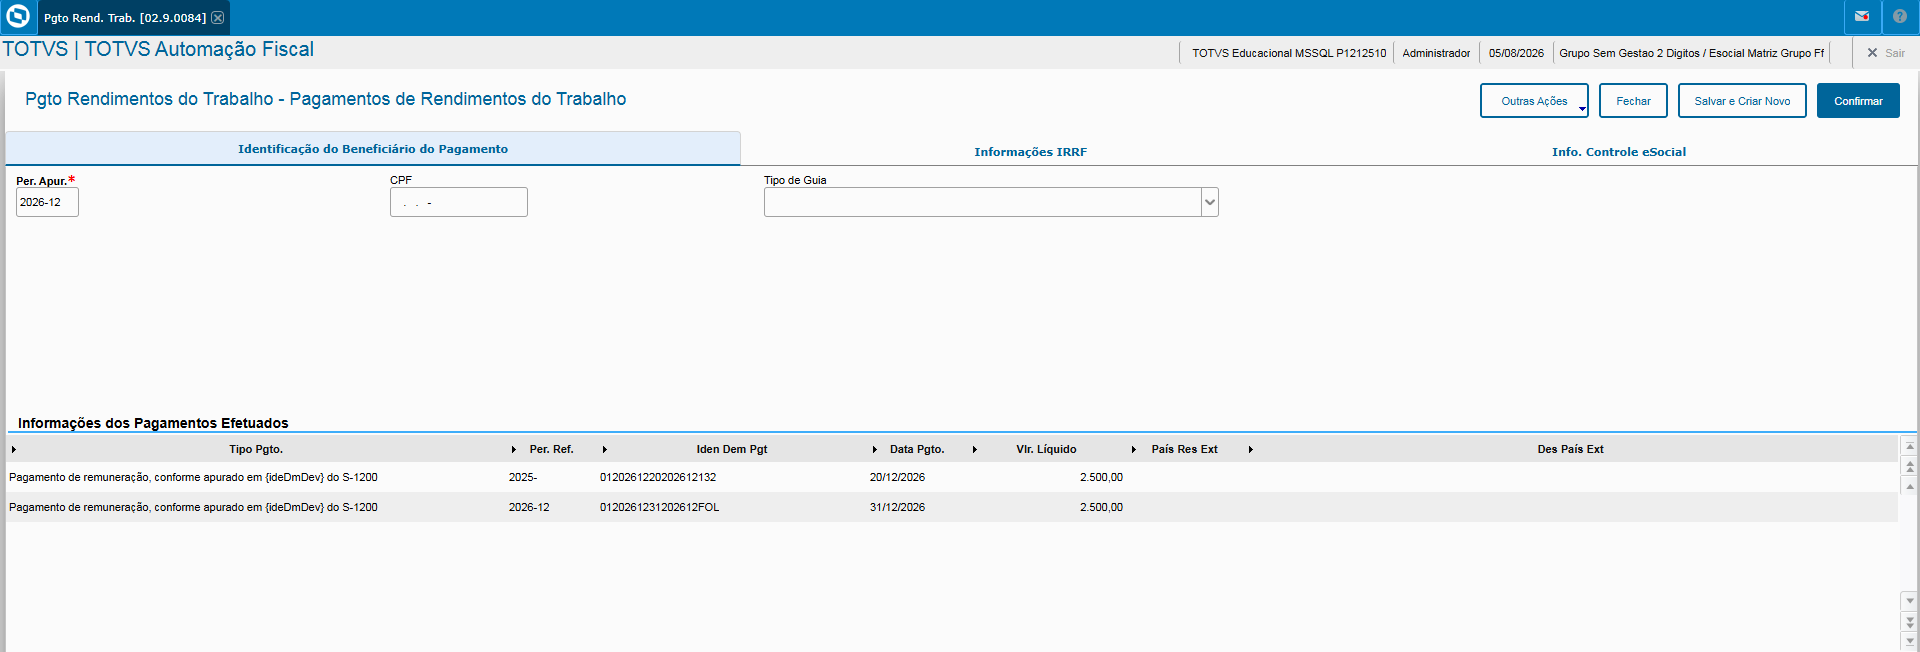Click the Vlr. Líquido column header

(1046, 450)
